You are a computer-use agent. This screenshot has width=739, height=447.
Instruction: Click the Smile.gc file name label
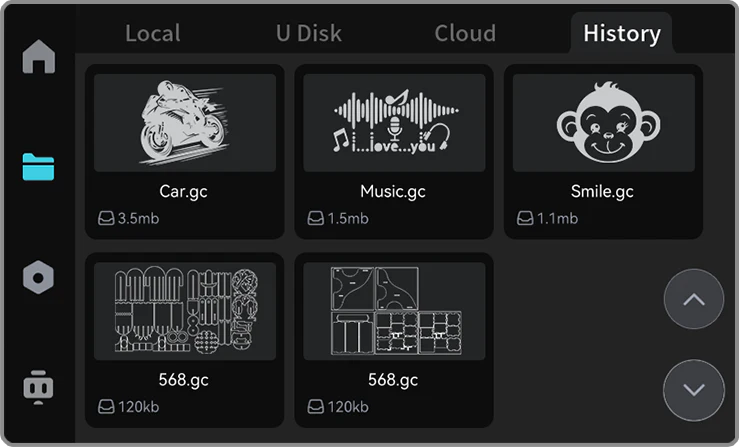[x=602, y=191]
